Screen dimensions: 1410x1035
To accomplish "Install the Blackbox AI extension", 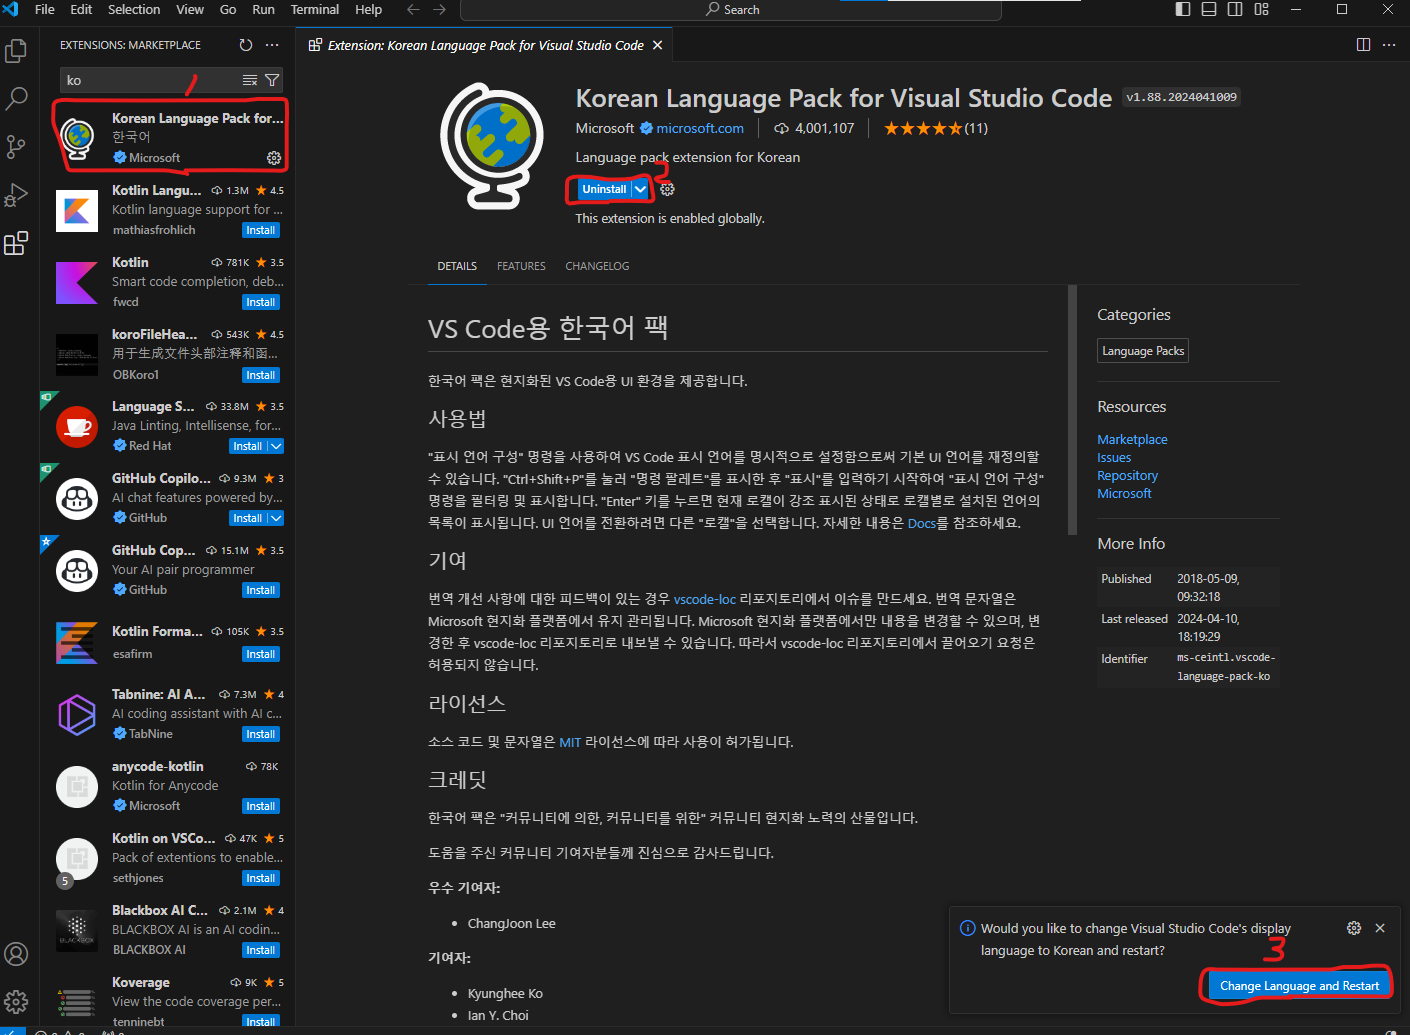I will (261, 950).
